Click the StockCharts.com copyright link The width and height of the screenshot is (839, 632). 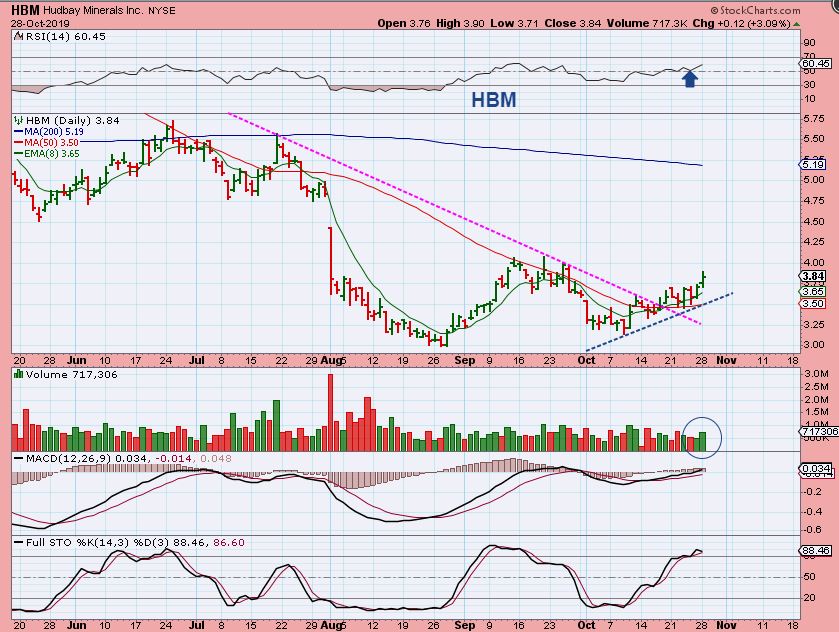click(756, 10)
